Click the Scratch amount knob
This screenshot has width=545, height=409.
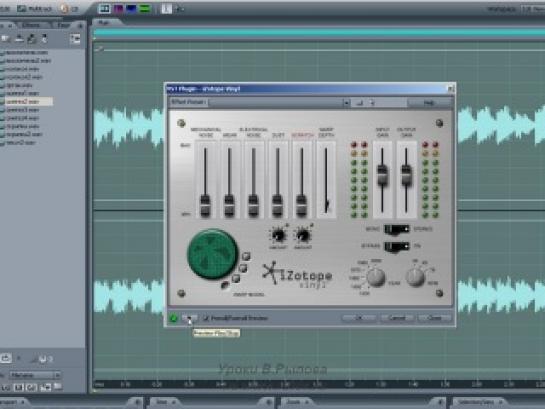[303, 236]
